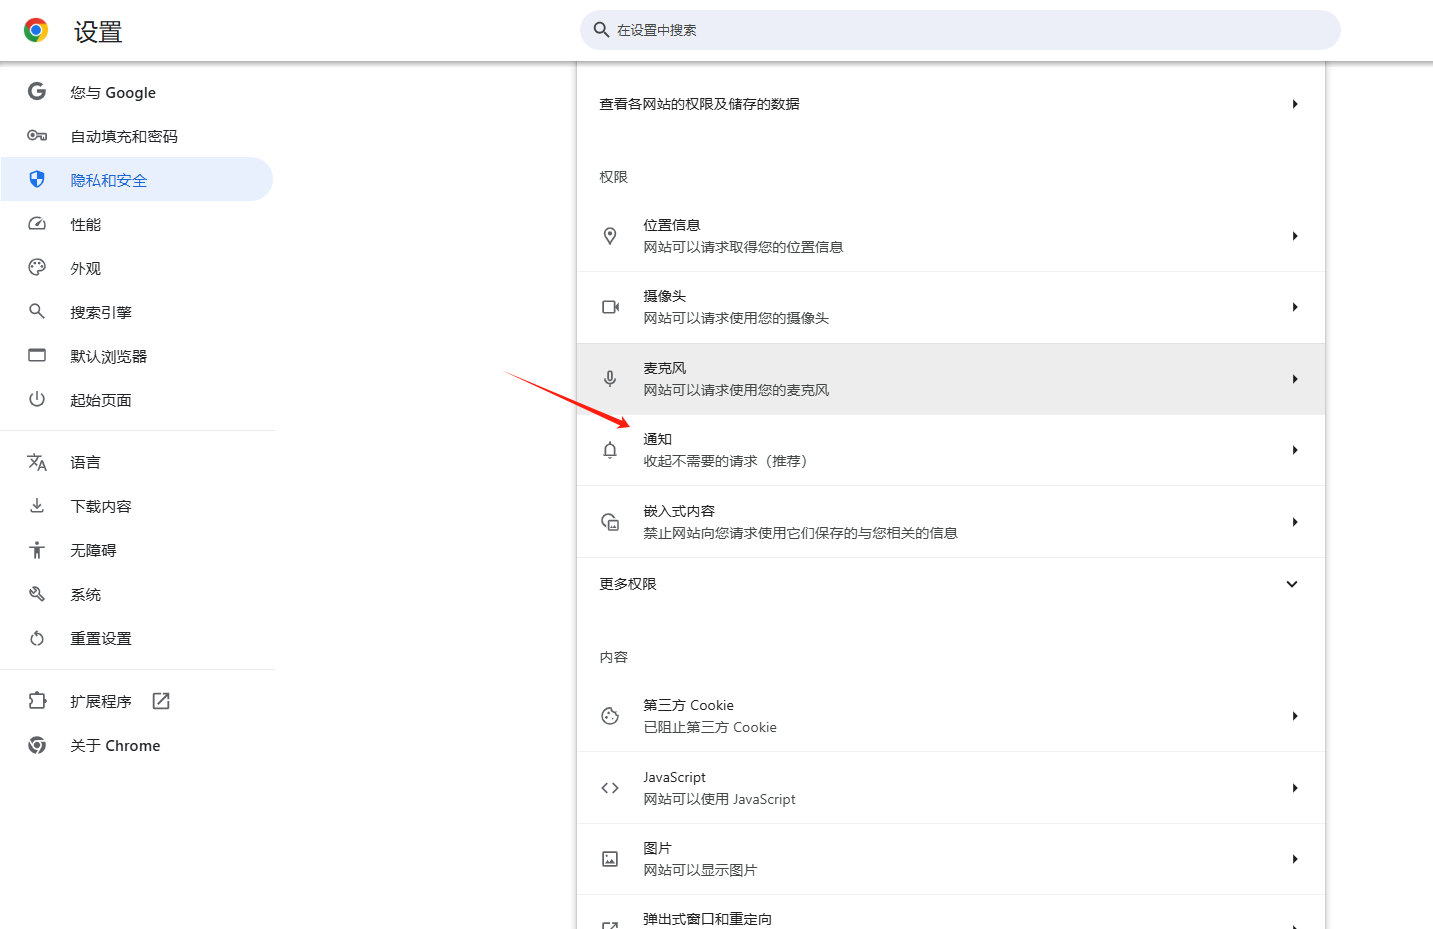
Task: Click the wrench icon for system
Action: coord(37,594)
